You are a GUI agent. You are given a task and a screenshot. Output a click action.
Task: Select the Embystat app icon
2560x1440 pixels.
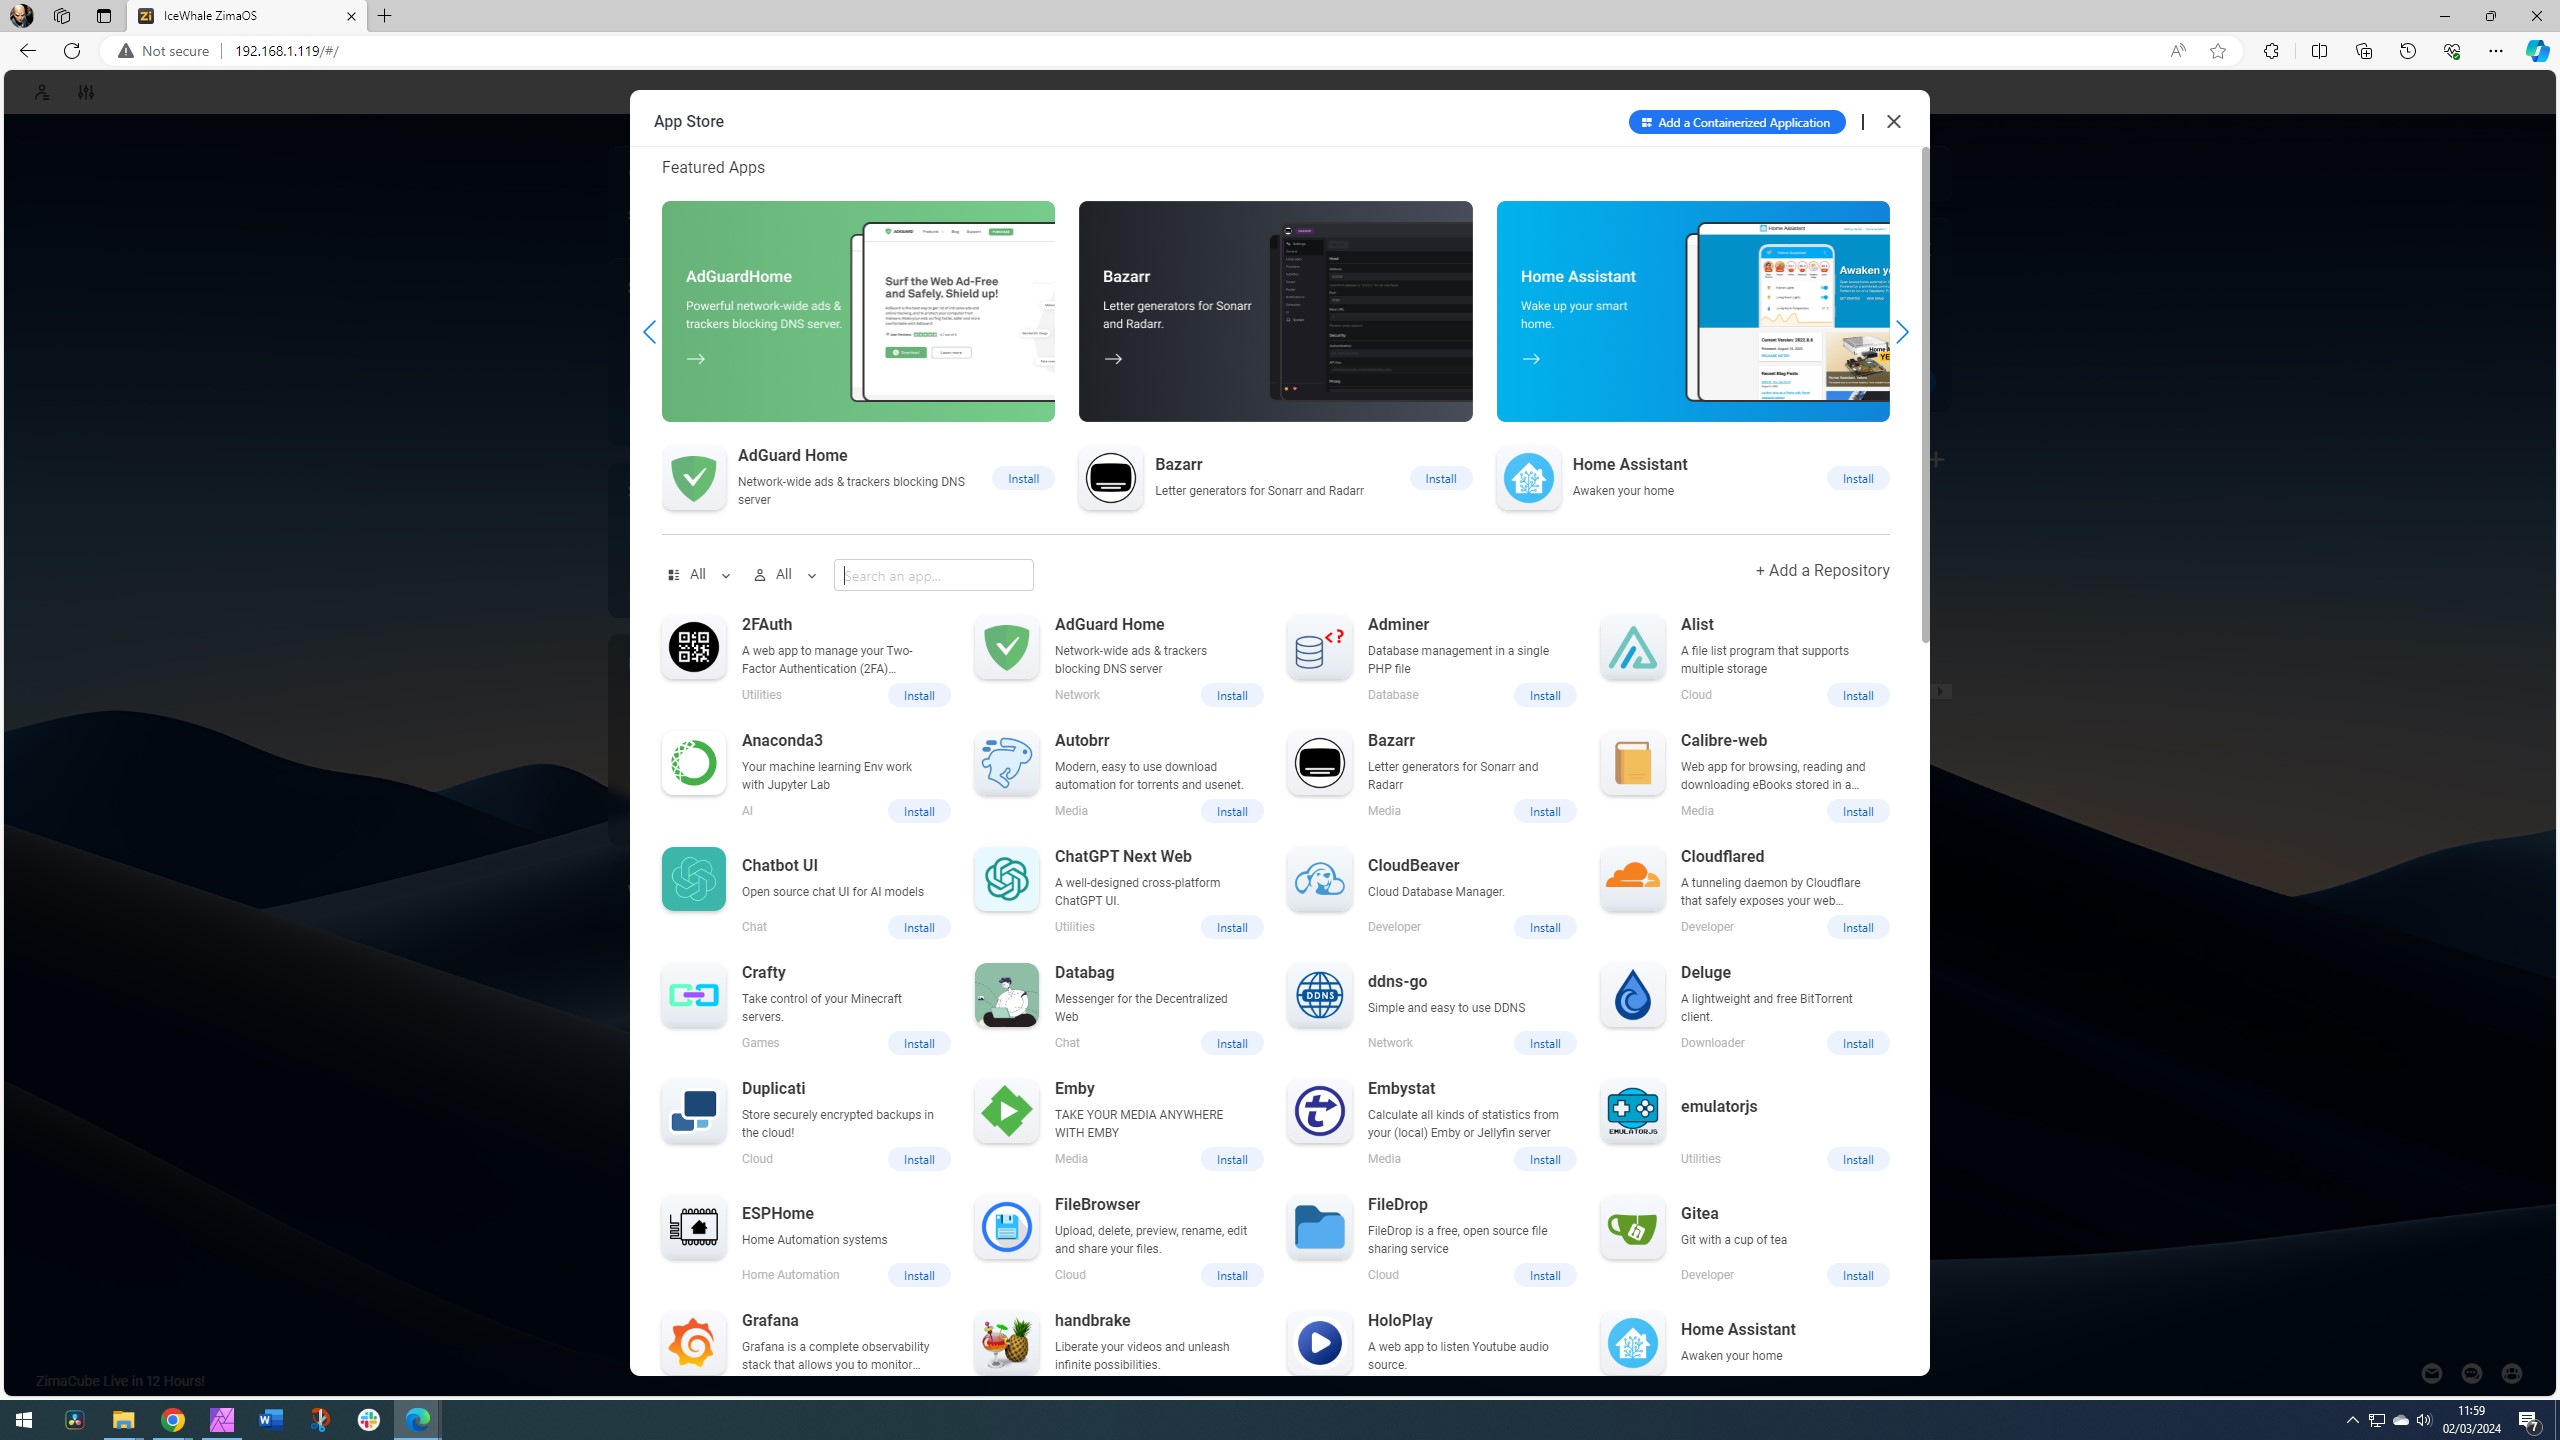click(x=1319, y=1111)
